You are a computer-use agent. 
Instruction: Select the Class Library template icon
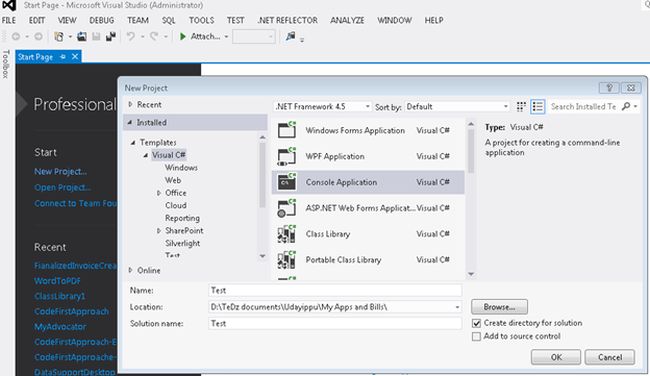[286, 234]
